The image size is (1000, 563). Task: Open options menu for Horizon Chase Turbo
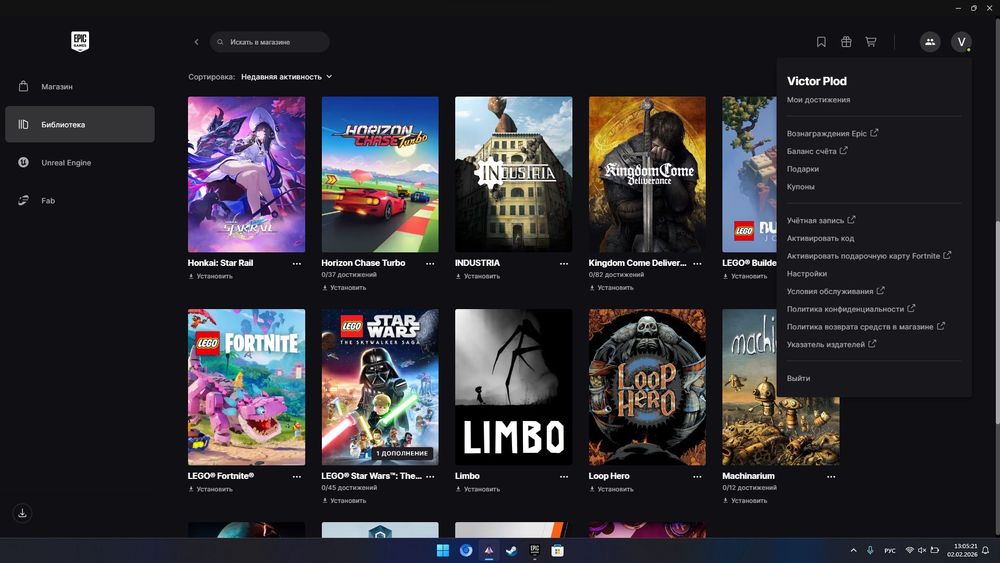430,263
